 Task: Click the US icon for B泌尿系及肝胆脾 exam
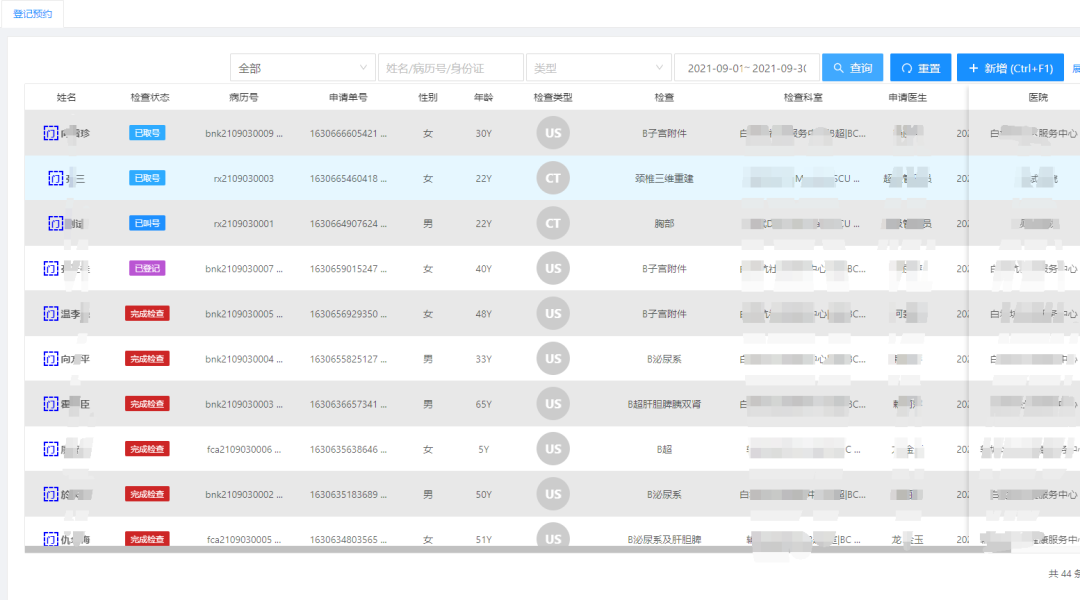[553, 538]
